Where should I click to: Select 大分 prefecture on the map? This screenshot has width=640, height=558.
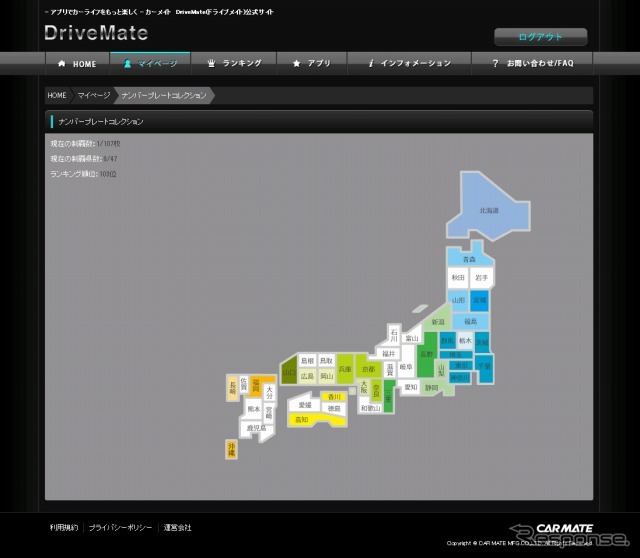pos(269,392)
